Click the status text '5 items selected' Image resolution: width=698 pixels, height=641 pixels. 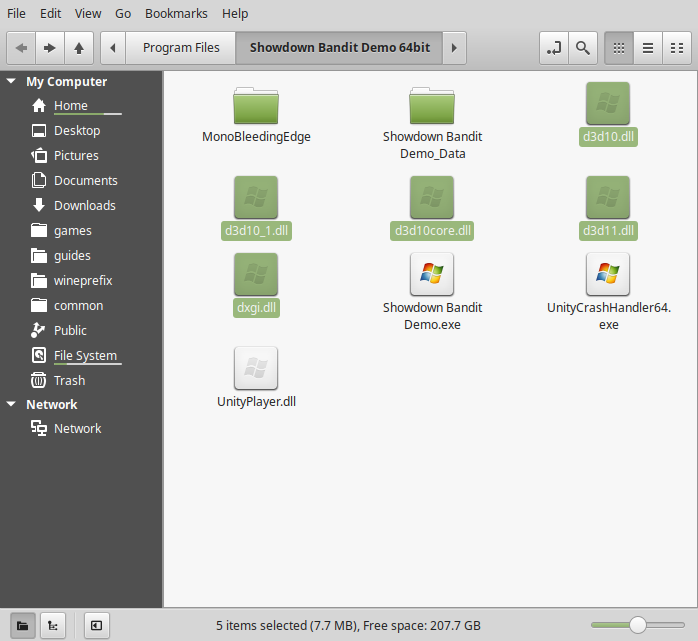pos(261,625)
